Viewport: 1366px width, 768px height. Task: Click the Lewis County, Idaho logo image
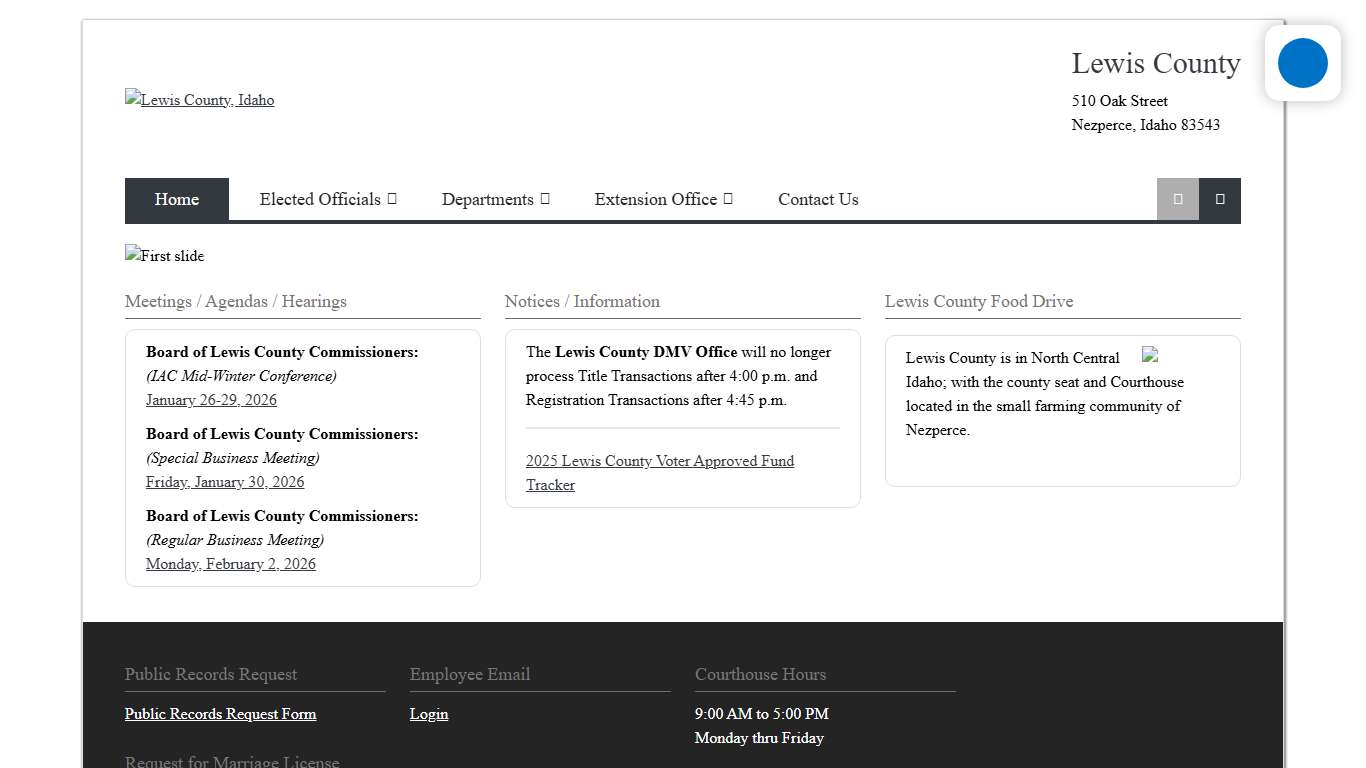coord(199,100)
